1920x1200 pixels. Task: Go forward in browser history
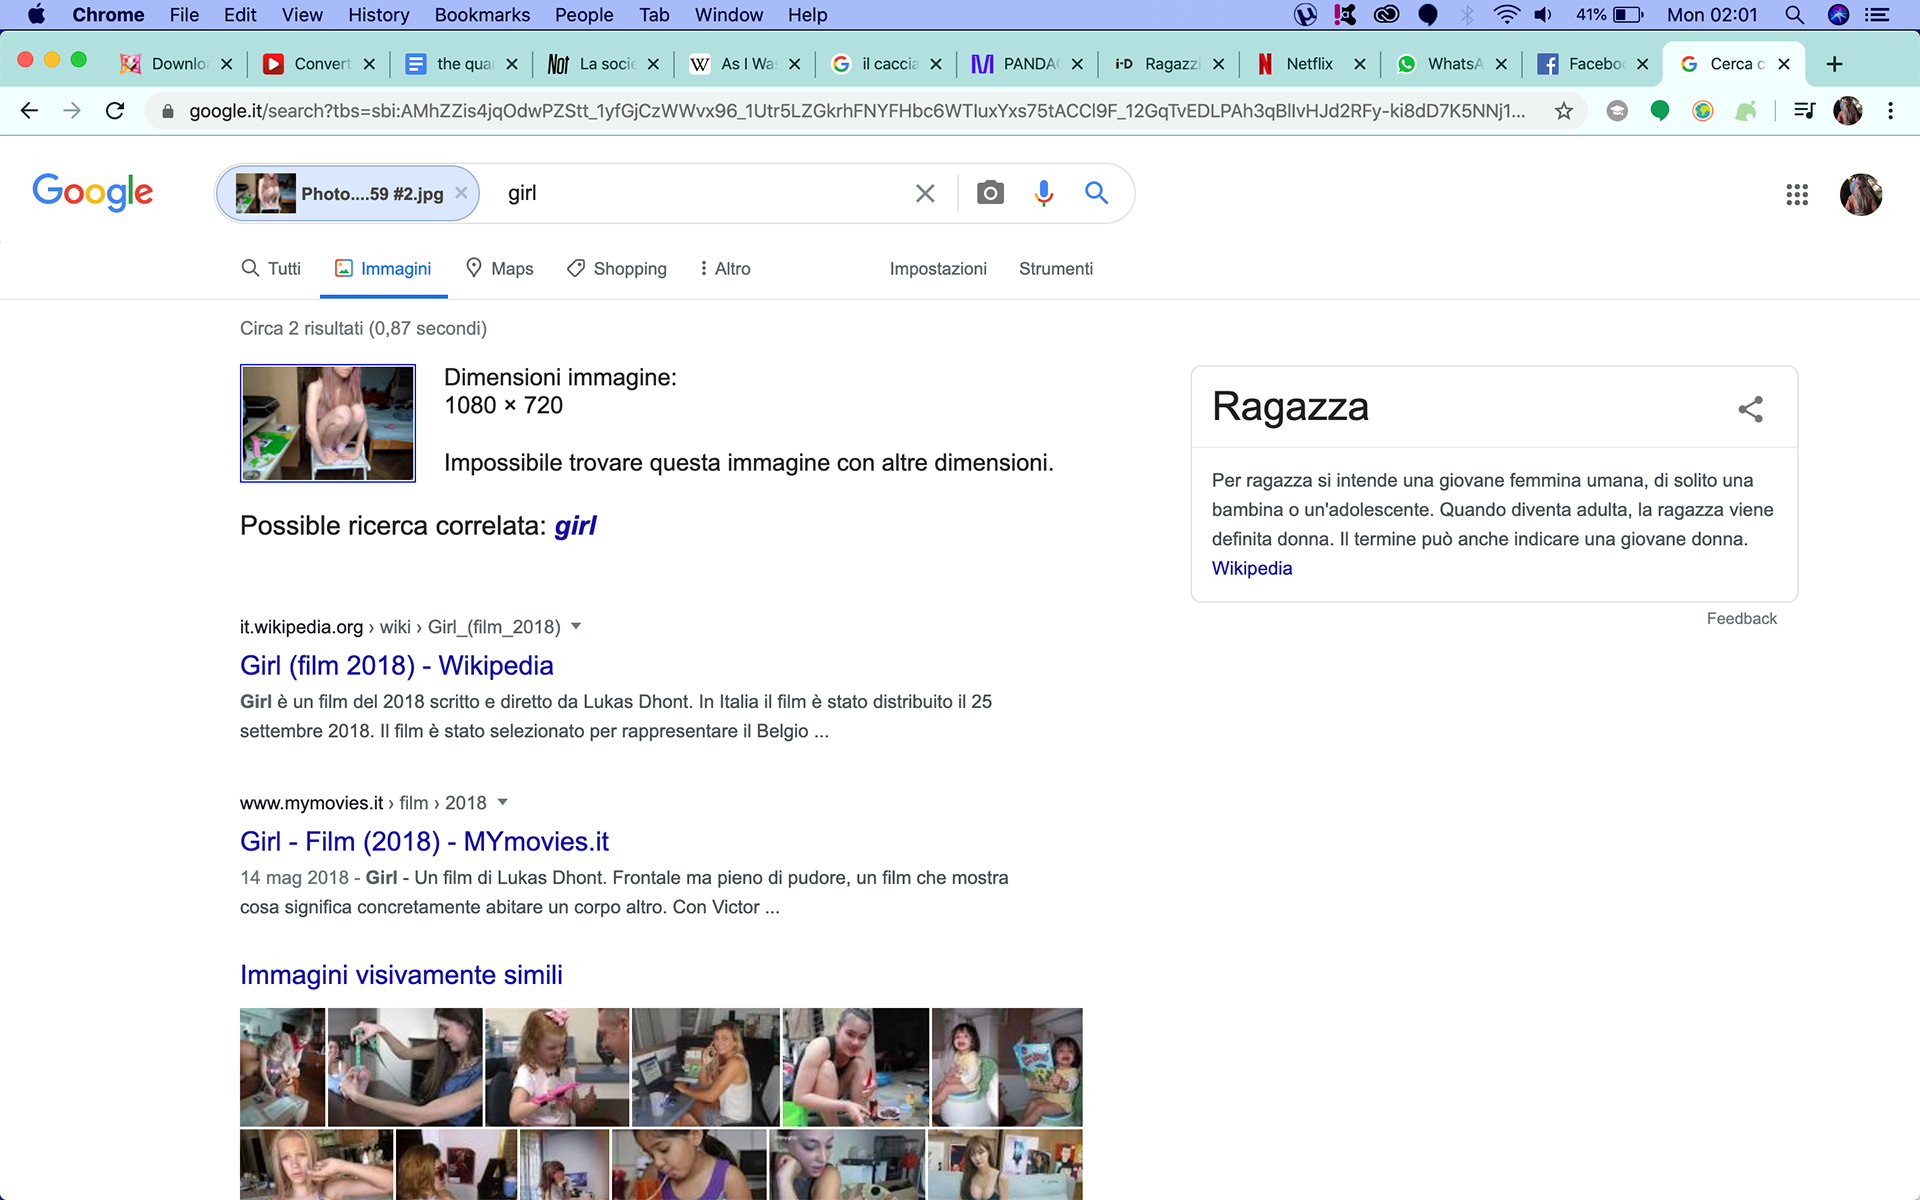click(x=72, y=111)
